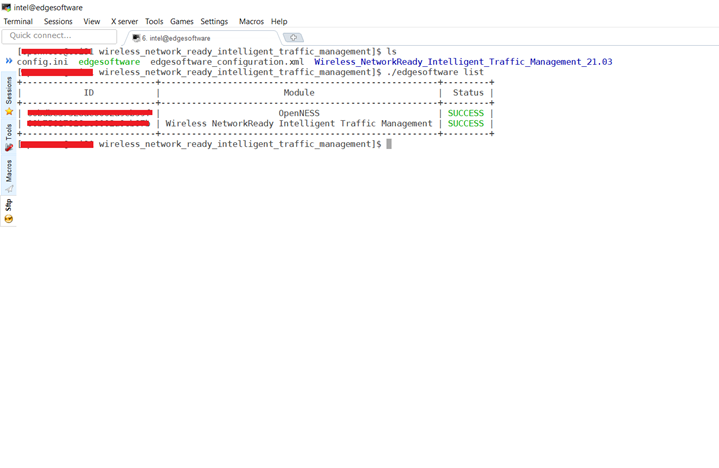Open the View menu

92,22
